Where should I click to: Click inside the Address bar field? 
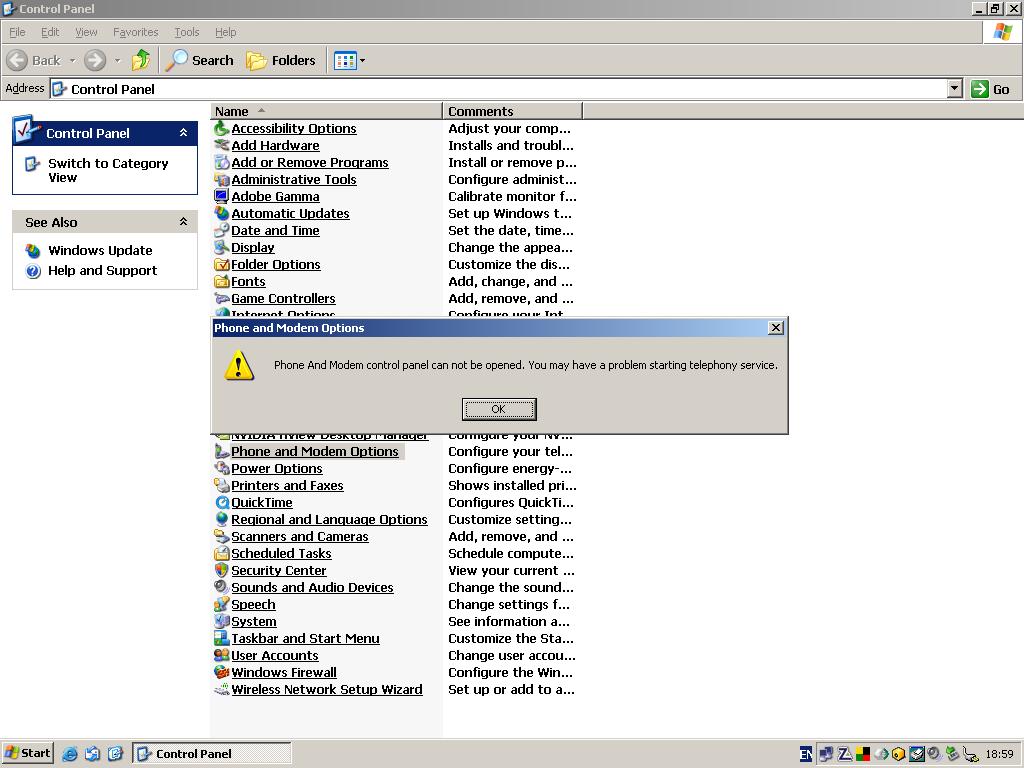click(x=499, y=89)
